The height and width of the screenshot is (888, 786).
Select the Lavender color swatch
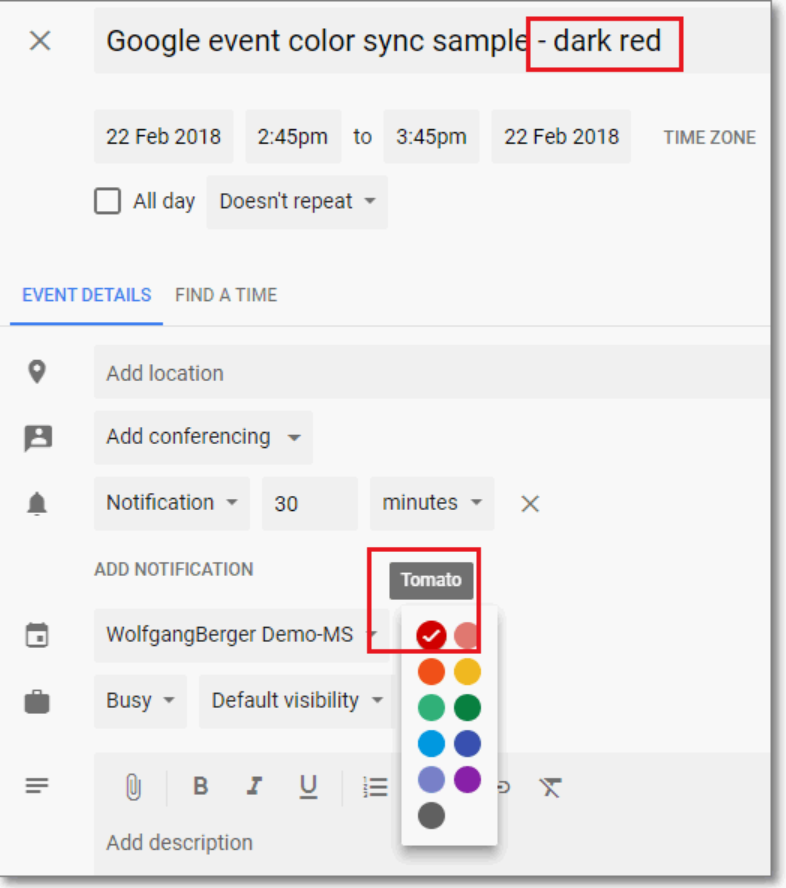(431, 780)
